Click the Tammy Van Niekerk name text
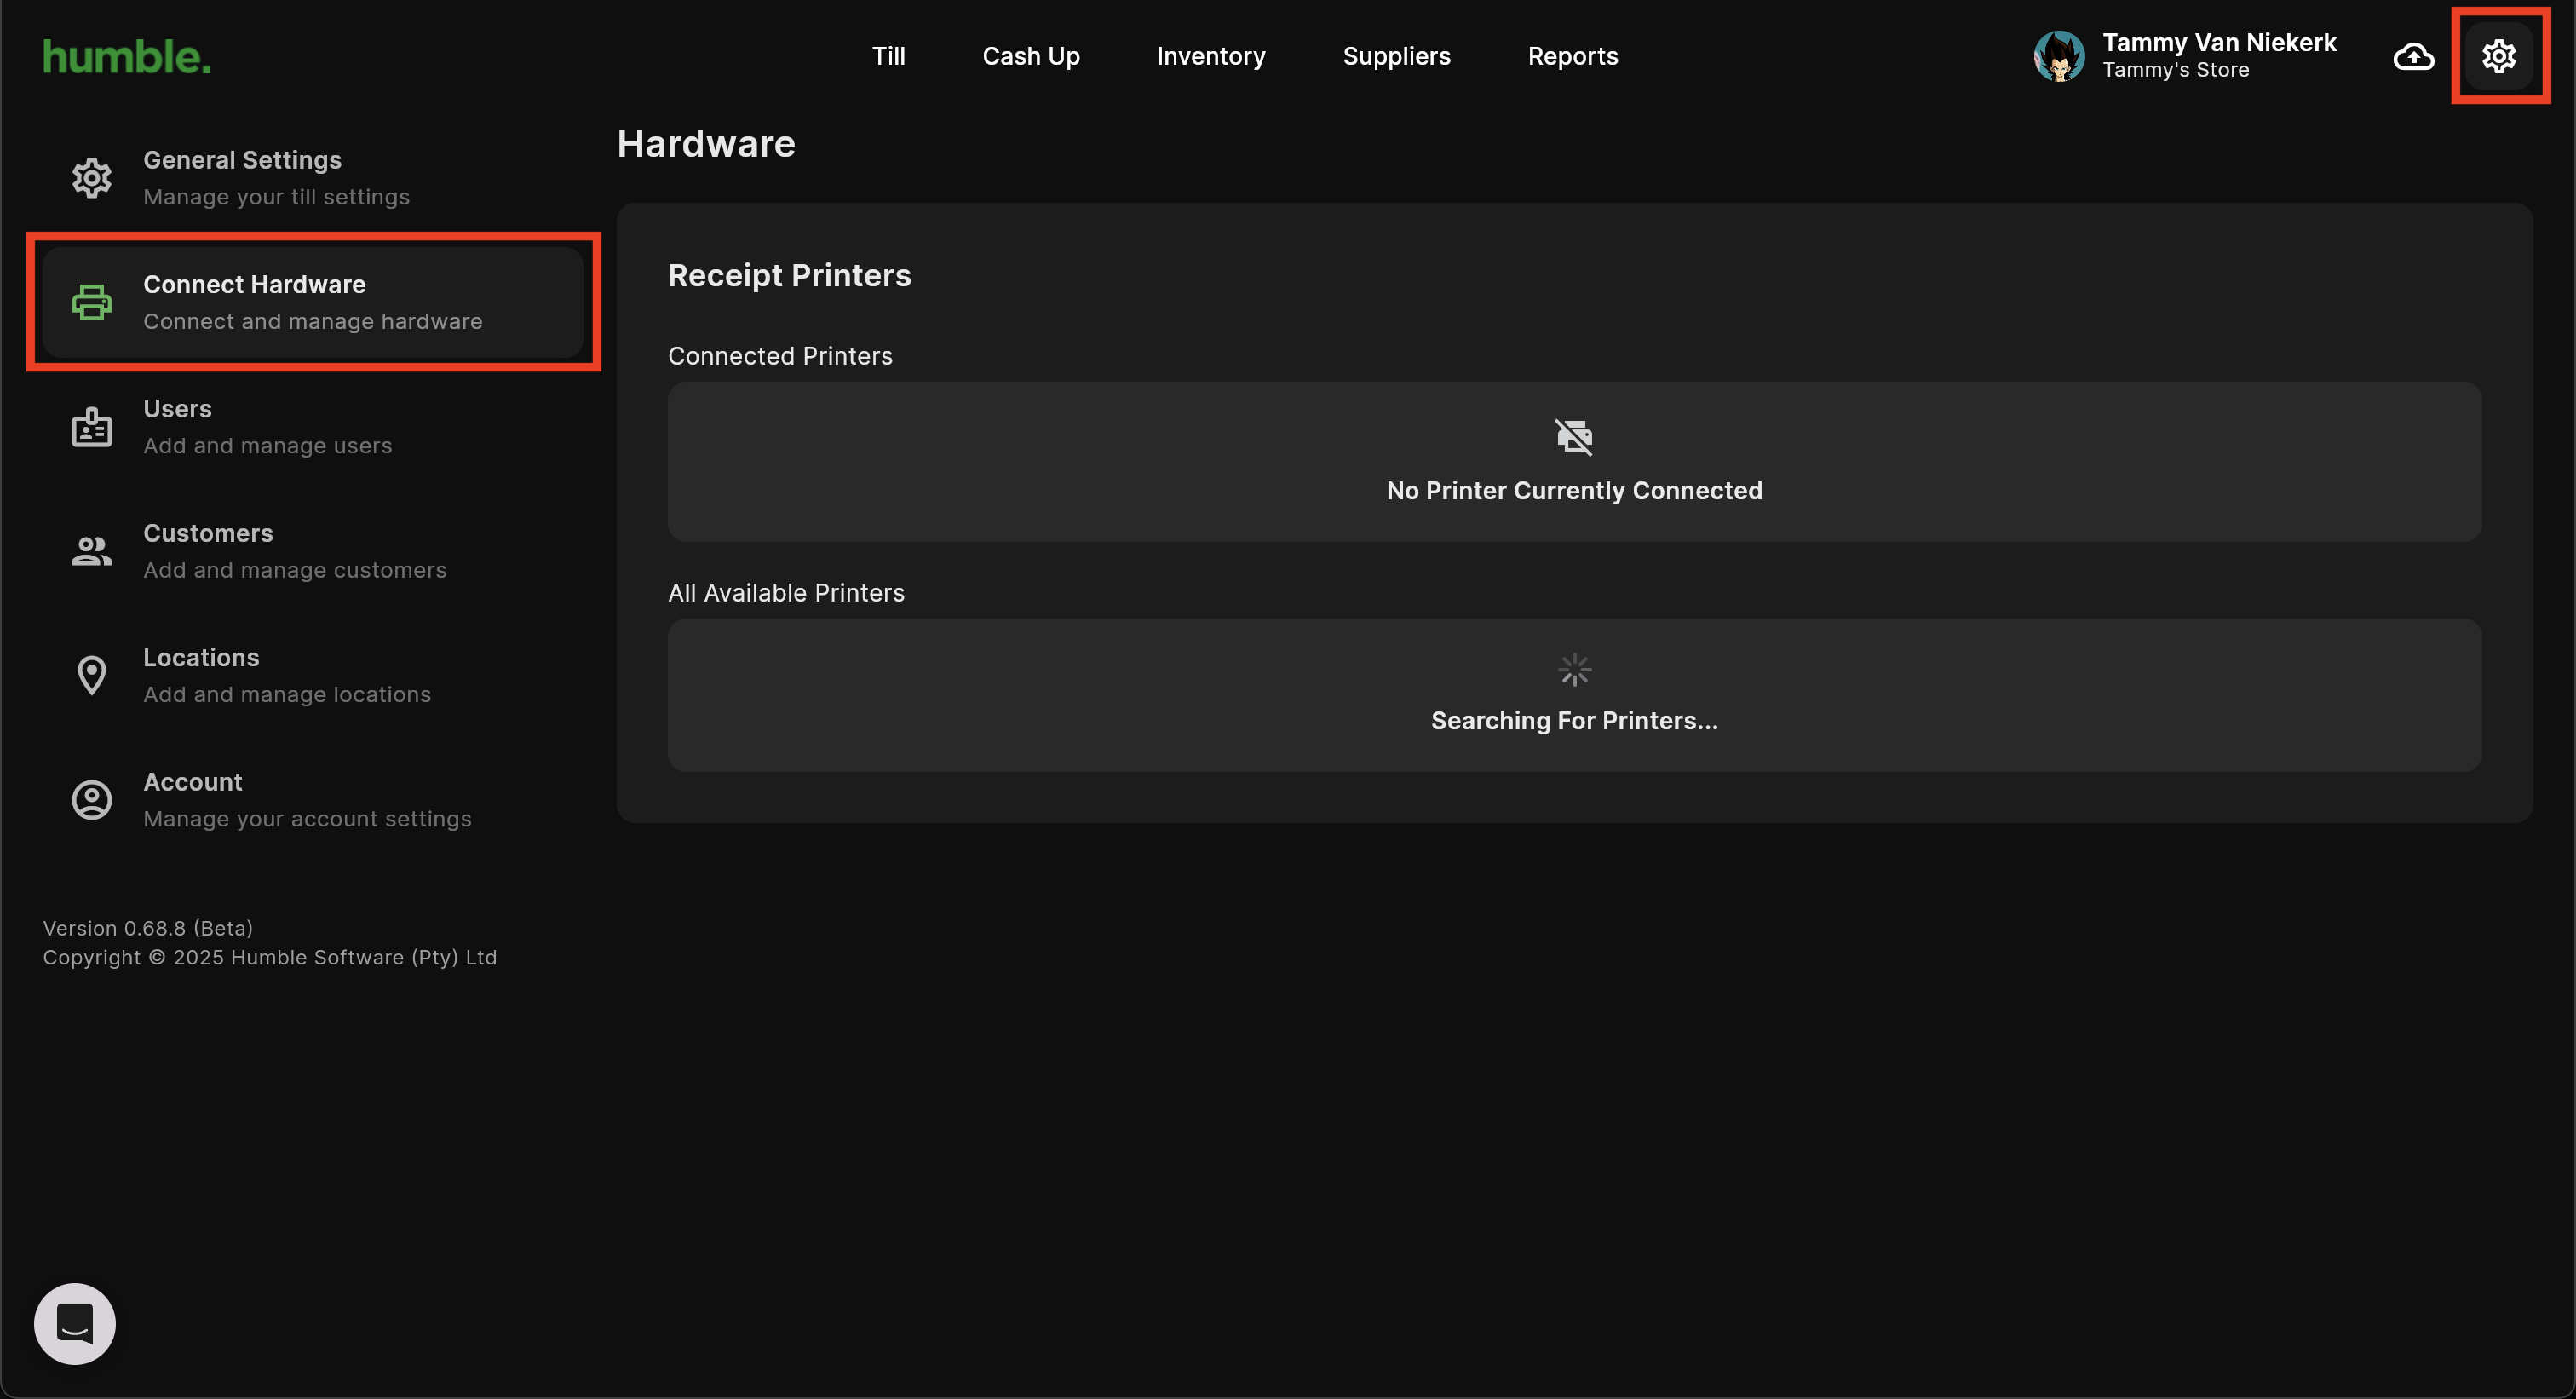Viewport: 2576px width, 1399px height. pos(2219,43)
